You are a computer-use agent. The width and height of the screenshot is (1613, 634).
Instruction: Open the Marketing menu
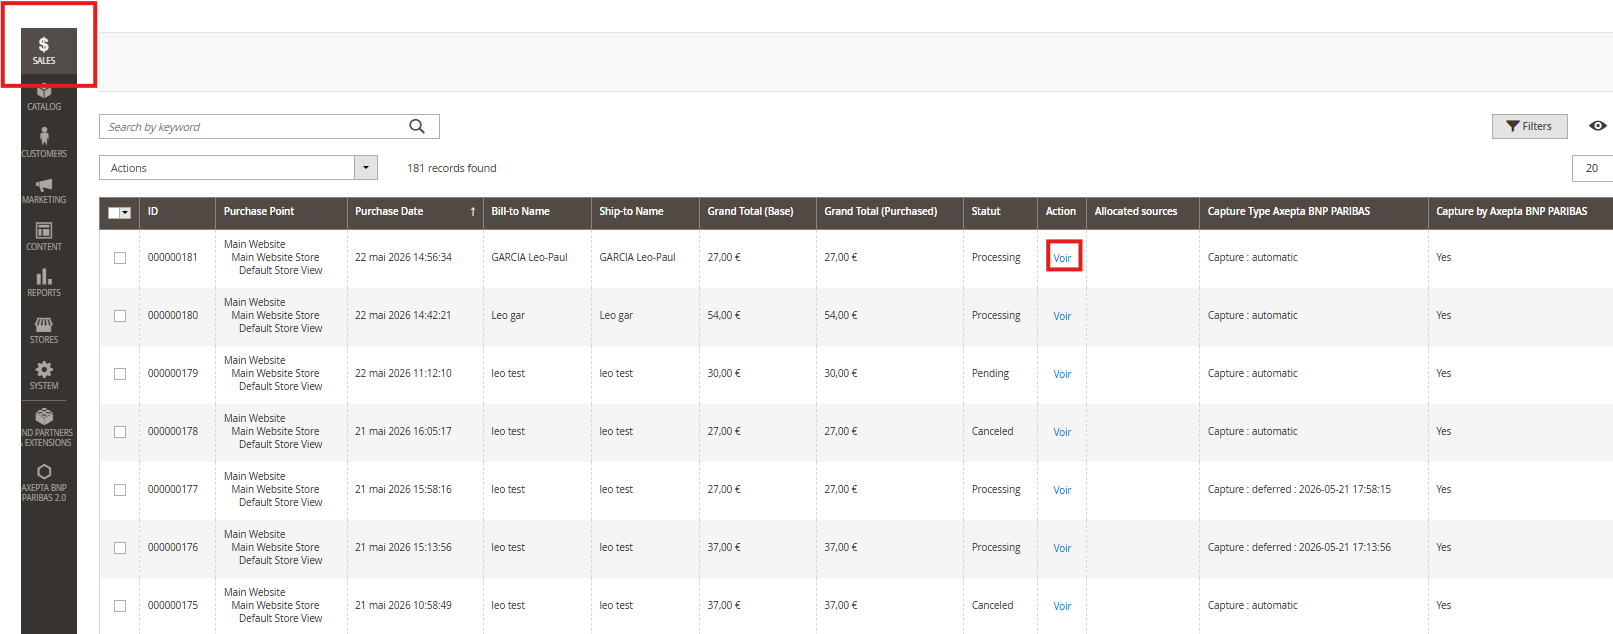tap(44, 191)
